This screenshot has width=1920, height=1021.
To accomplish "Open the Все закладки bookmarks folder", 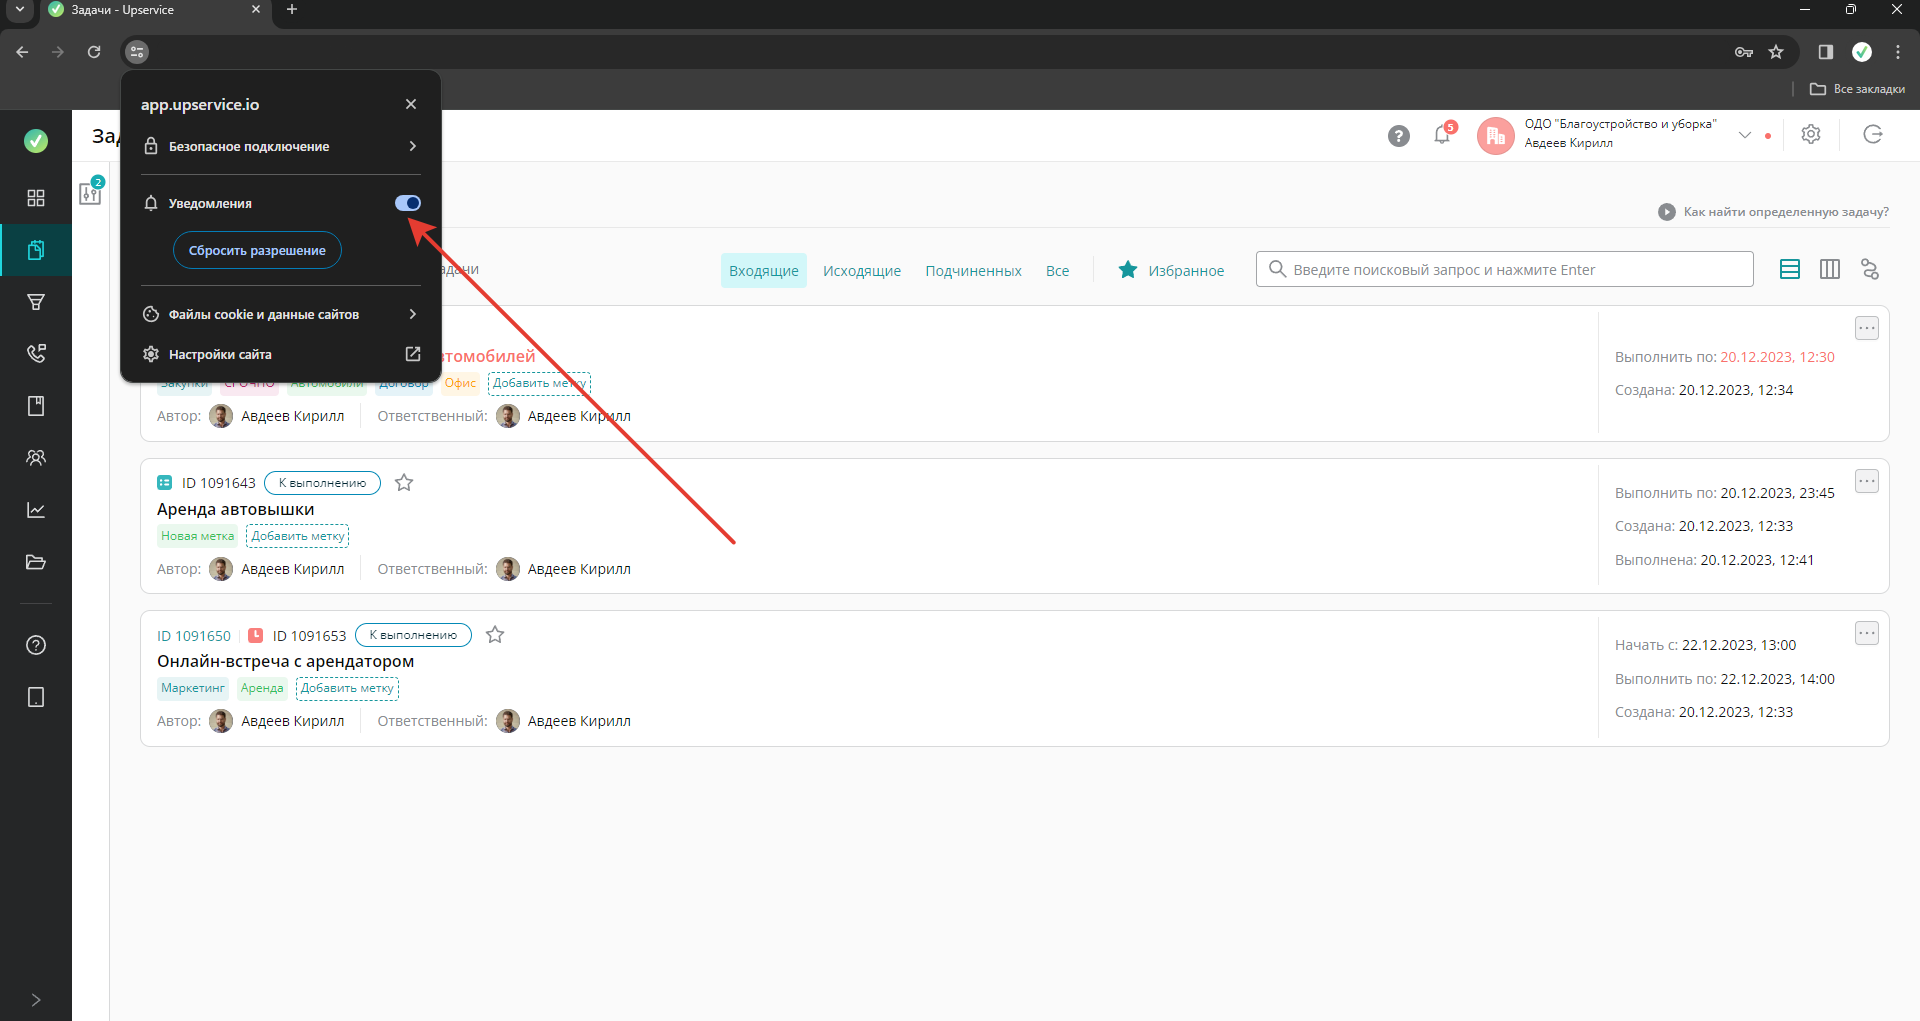I will pyautogui.click(x=1857, y=89).
